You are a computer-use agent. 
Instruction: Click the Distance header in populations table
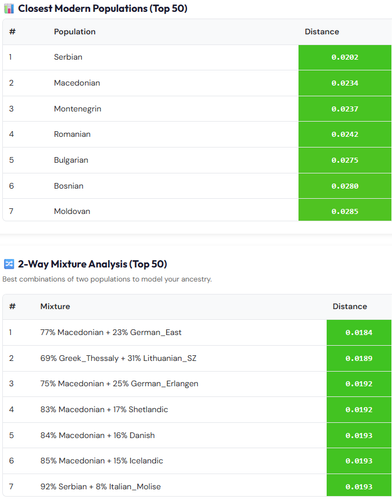click(322, 32)
